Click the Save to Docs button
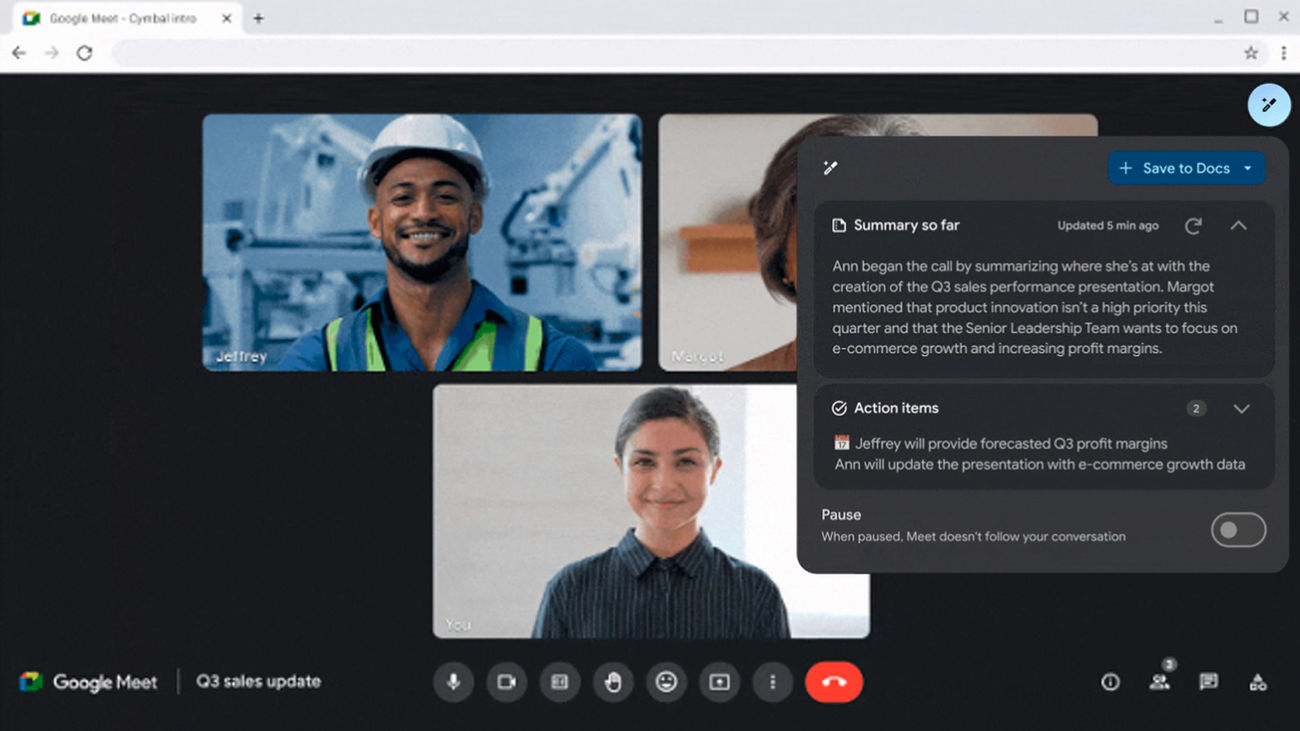The height and width of the screenshot is (731, 1300). (x=1180, y=168)
